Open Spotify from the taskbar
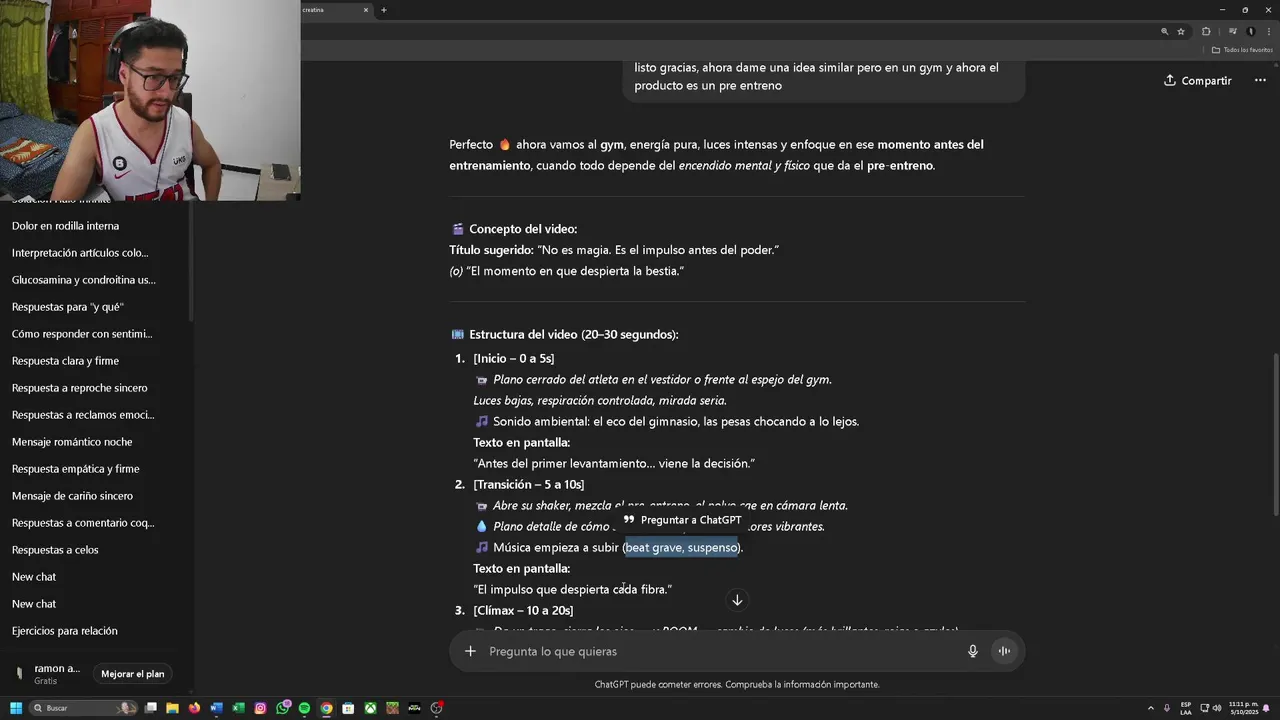The width and height of the screenshot is (1280, 720). [304, 708]
